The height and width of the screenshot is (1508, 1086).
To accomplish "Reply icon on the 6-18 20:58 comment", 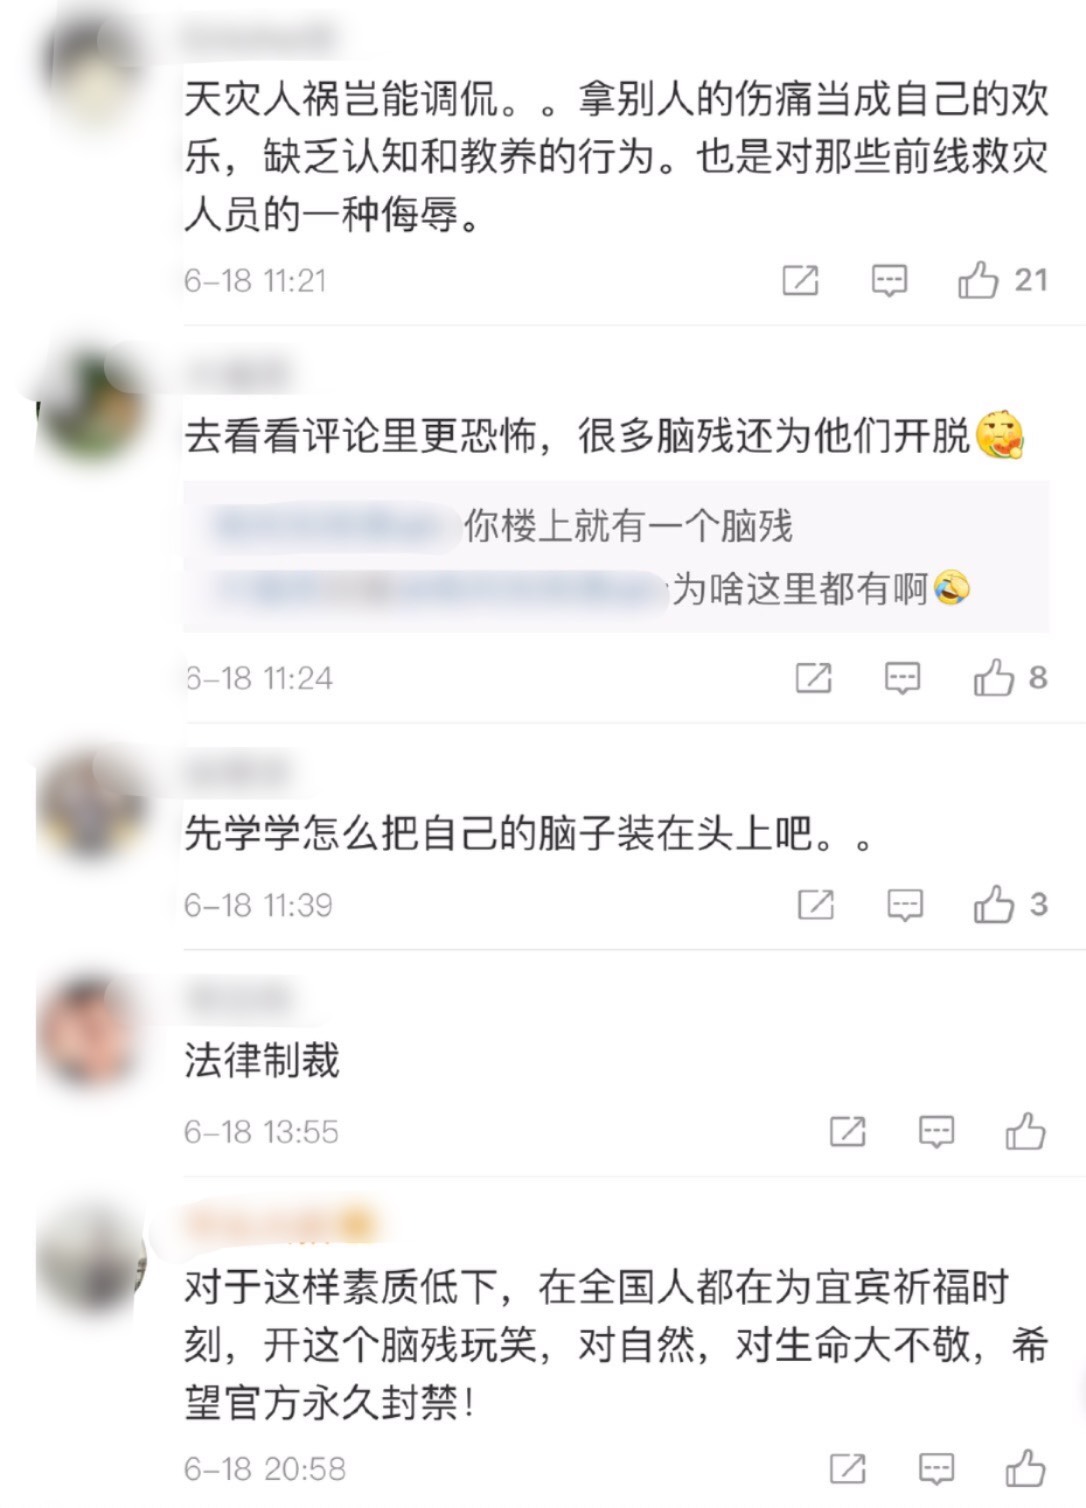I will 936,1469.
